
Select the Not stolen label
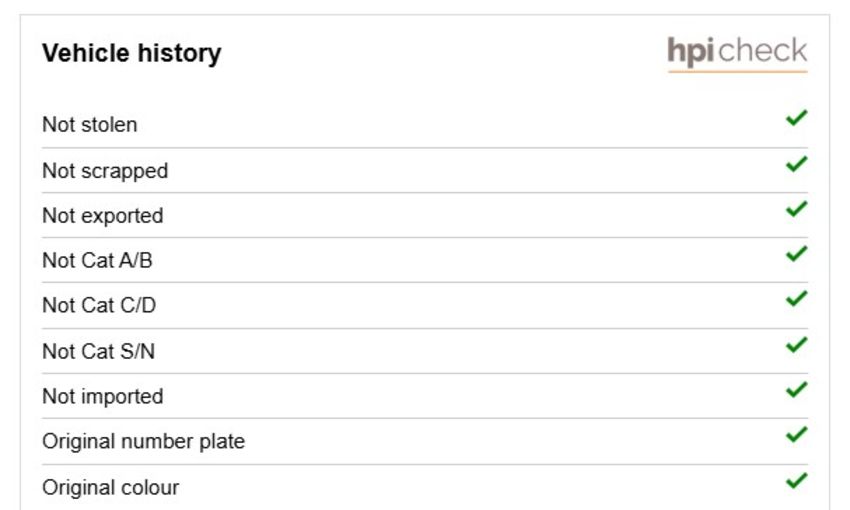coord(89,125)
